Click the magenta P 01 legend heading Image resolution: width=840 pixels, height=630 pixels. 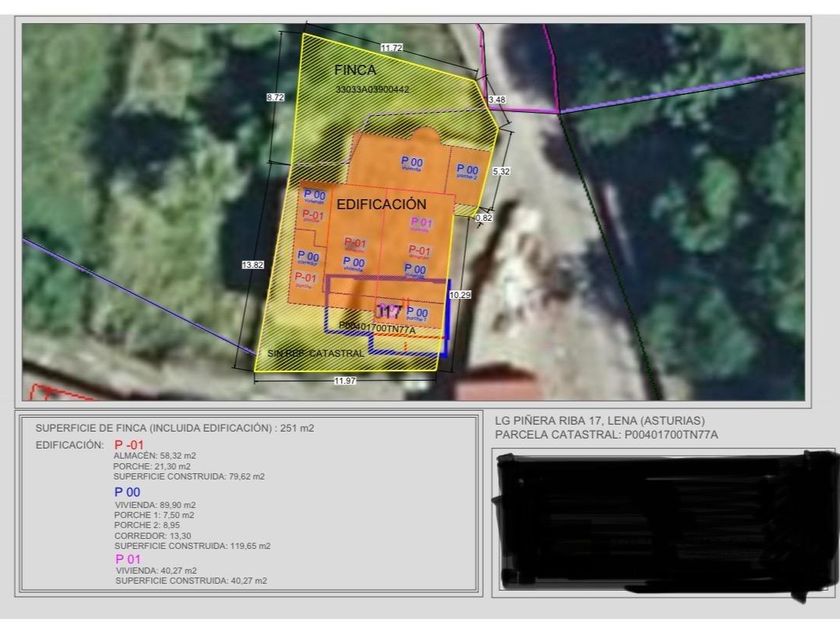(129, 559)
